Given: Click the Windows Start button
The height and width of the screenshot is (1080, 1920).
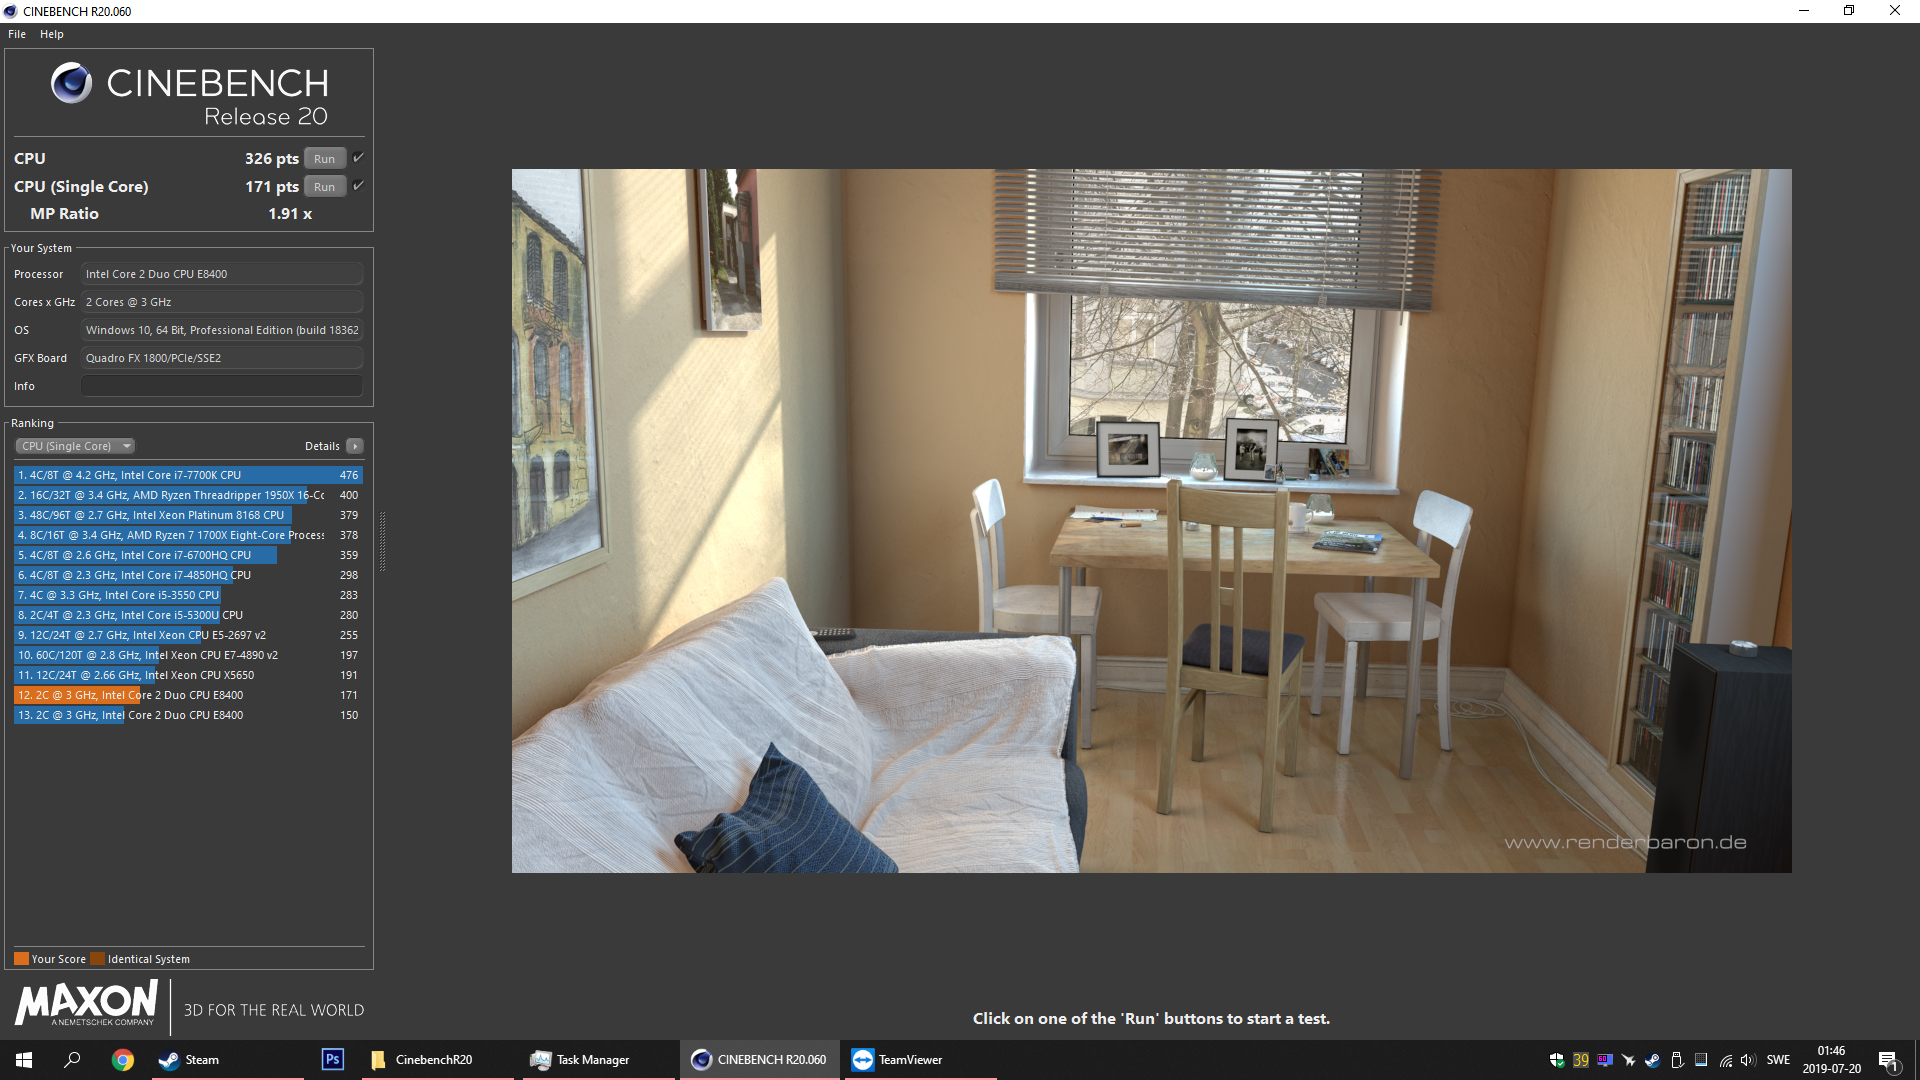Looking at the screenshot, I should (24, 1060).
